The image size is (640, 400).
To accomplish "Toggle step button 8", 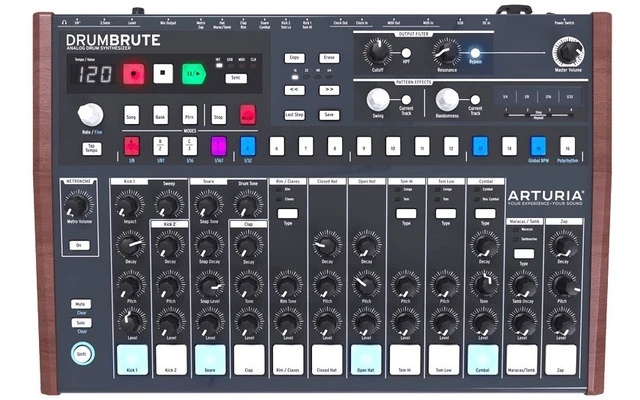I will coord(335,146).
